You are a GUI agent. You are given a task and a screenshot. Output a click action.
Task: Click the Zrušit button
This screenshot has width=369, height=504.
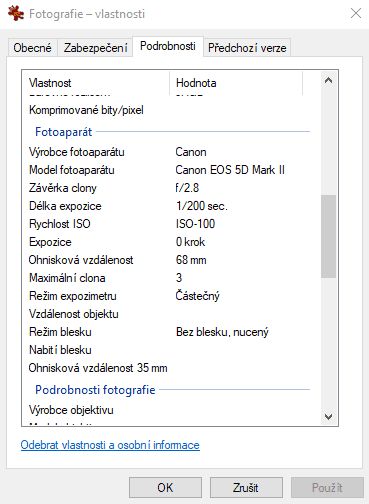(246, 488)
